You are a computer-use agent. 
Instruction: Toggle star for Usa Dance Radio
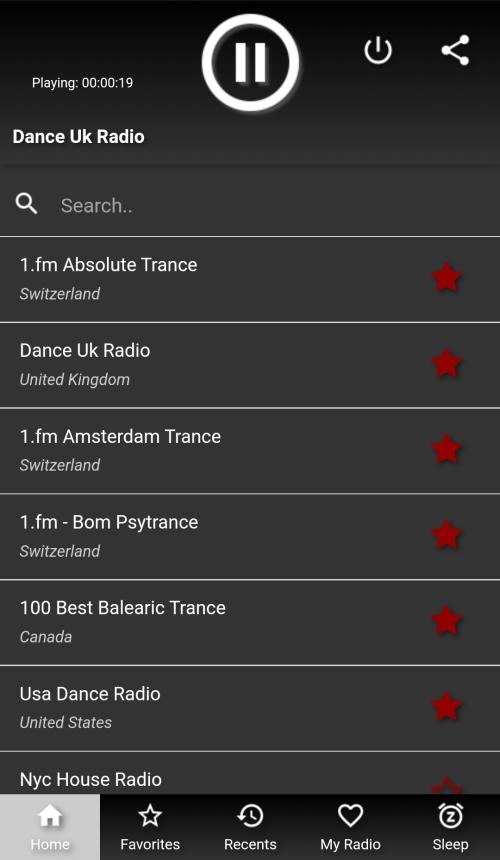[446, 706]
